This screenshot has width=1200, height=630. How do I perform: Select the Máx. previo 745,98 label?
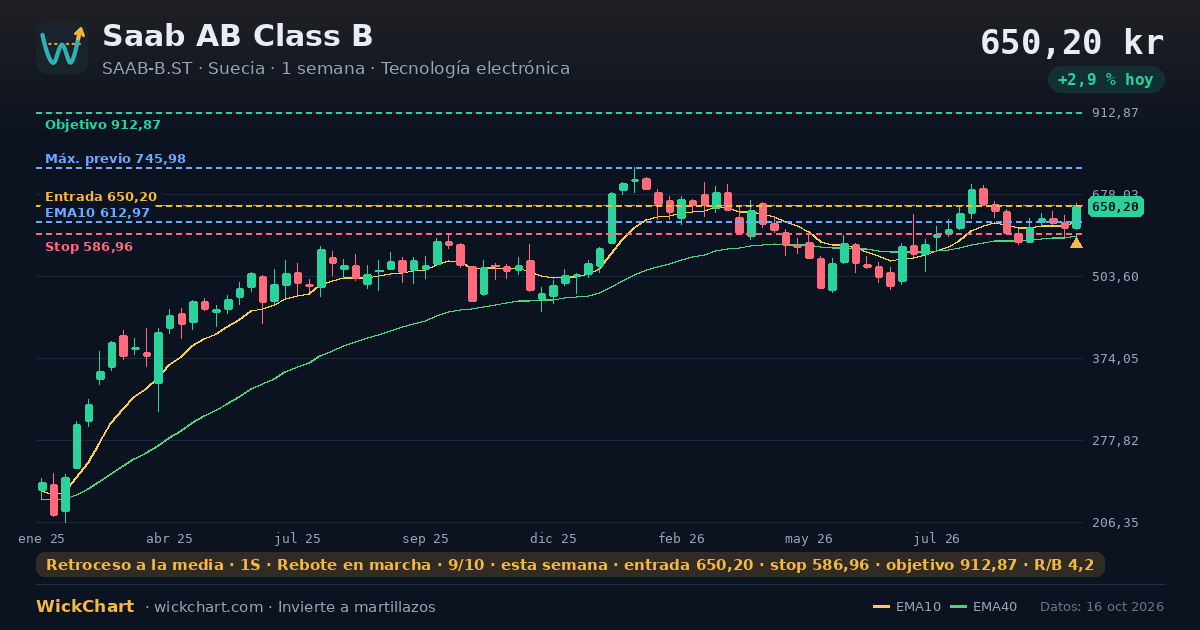coord(115,159)
